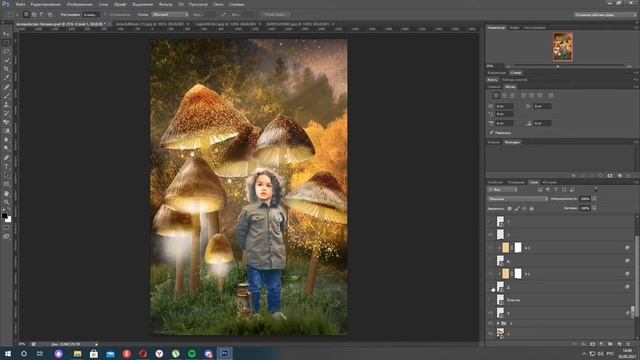This screenshot has width=640, height=360.
Task: Select the Healing Brush tool
Action: point(6,87)
